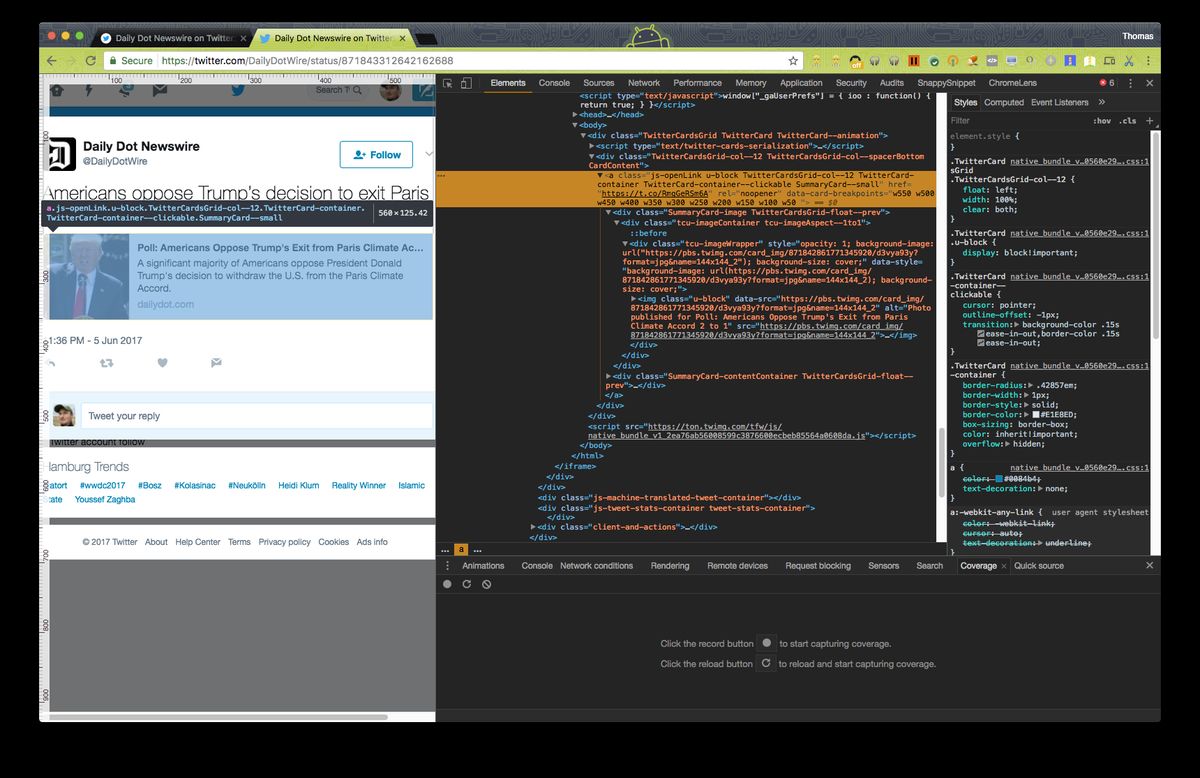The height and width of the screenshot is (778, 1200).
Task: Activate the inspect element picker in DevTools
Action: click(x=449, y=83)
